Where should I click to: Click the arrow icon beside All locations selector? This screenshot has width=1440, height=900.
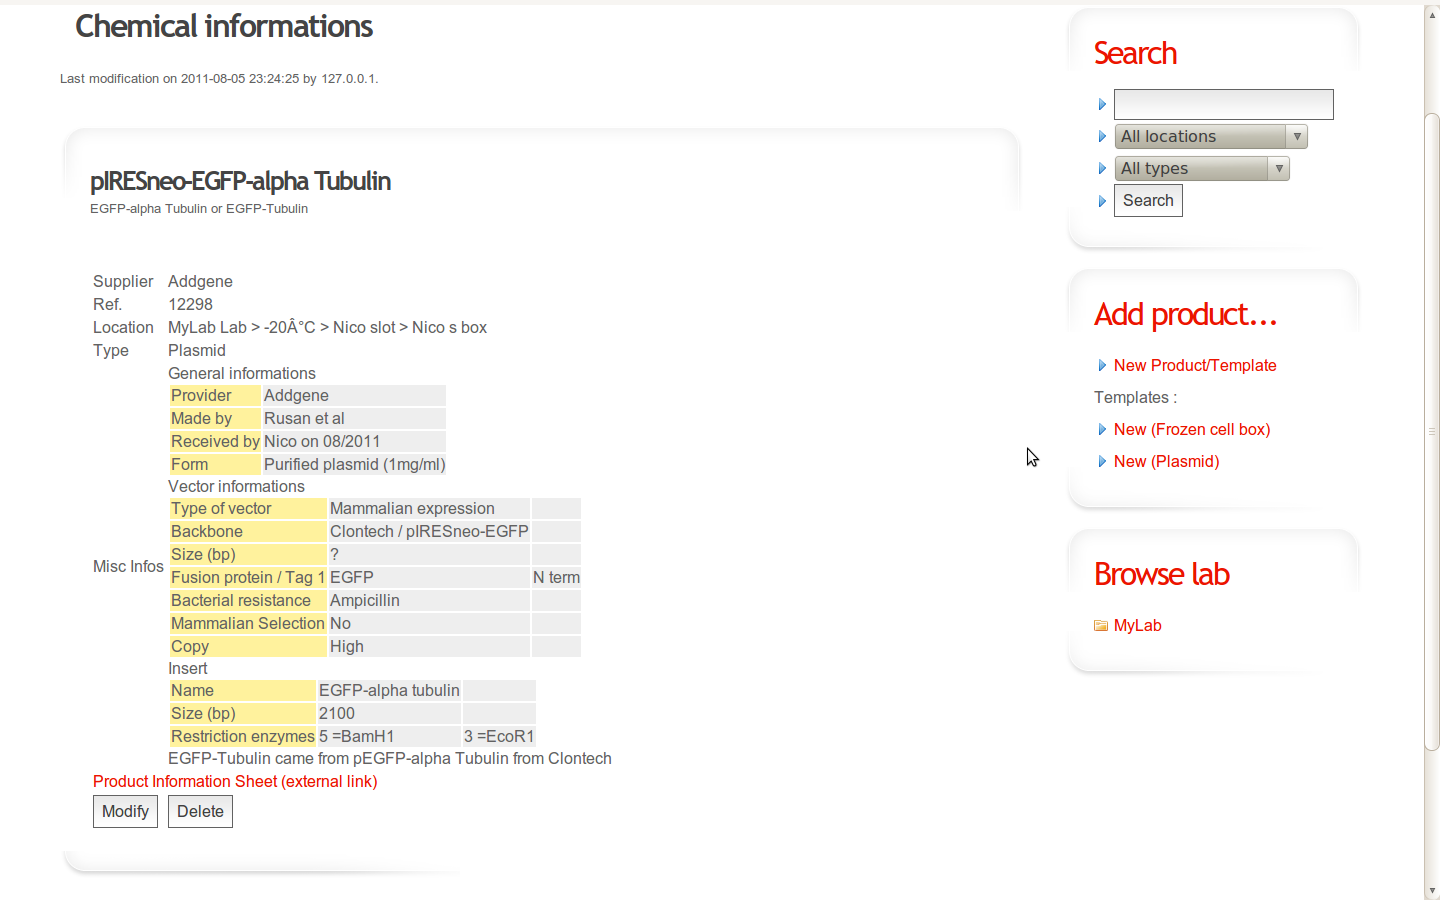click(1102, 136)
